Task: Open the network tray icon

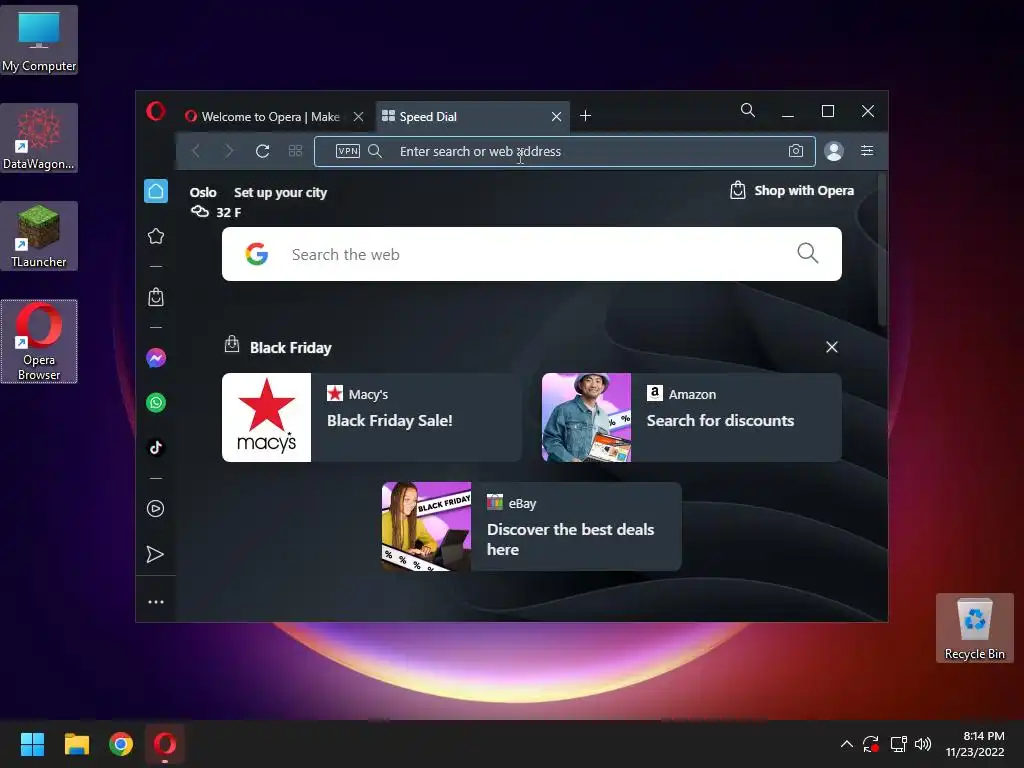Action: 899,744
